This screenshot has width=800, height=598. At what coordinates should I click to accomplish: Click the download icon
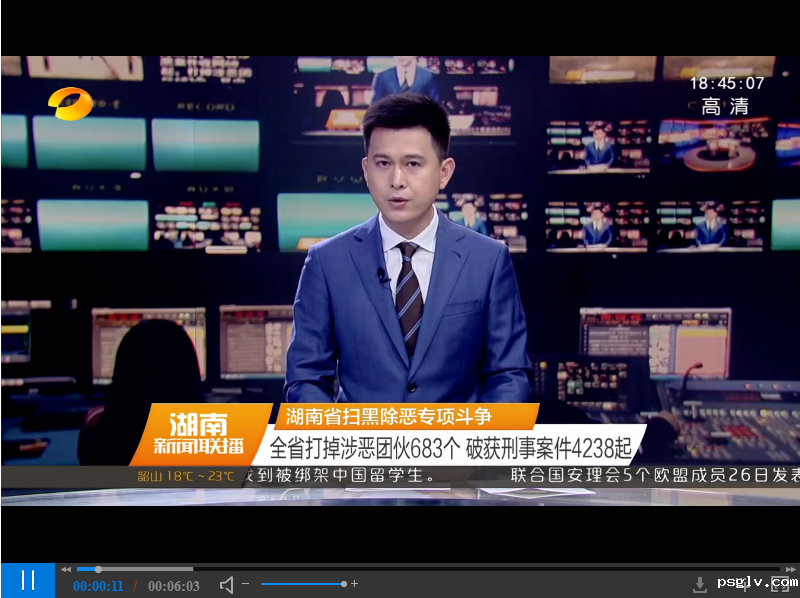pos(700,584)
